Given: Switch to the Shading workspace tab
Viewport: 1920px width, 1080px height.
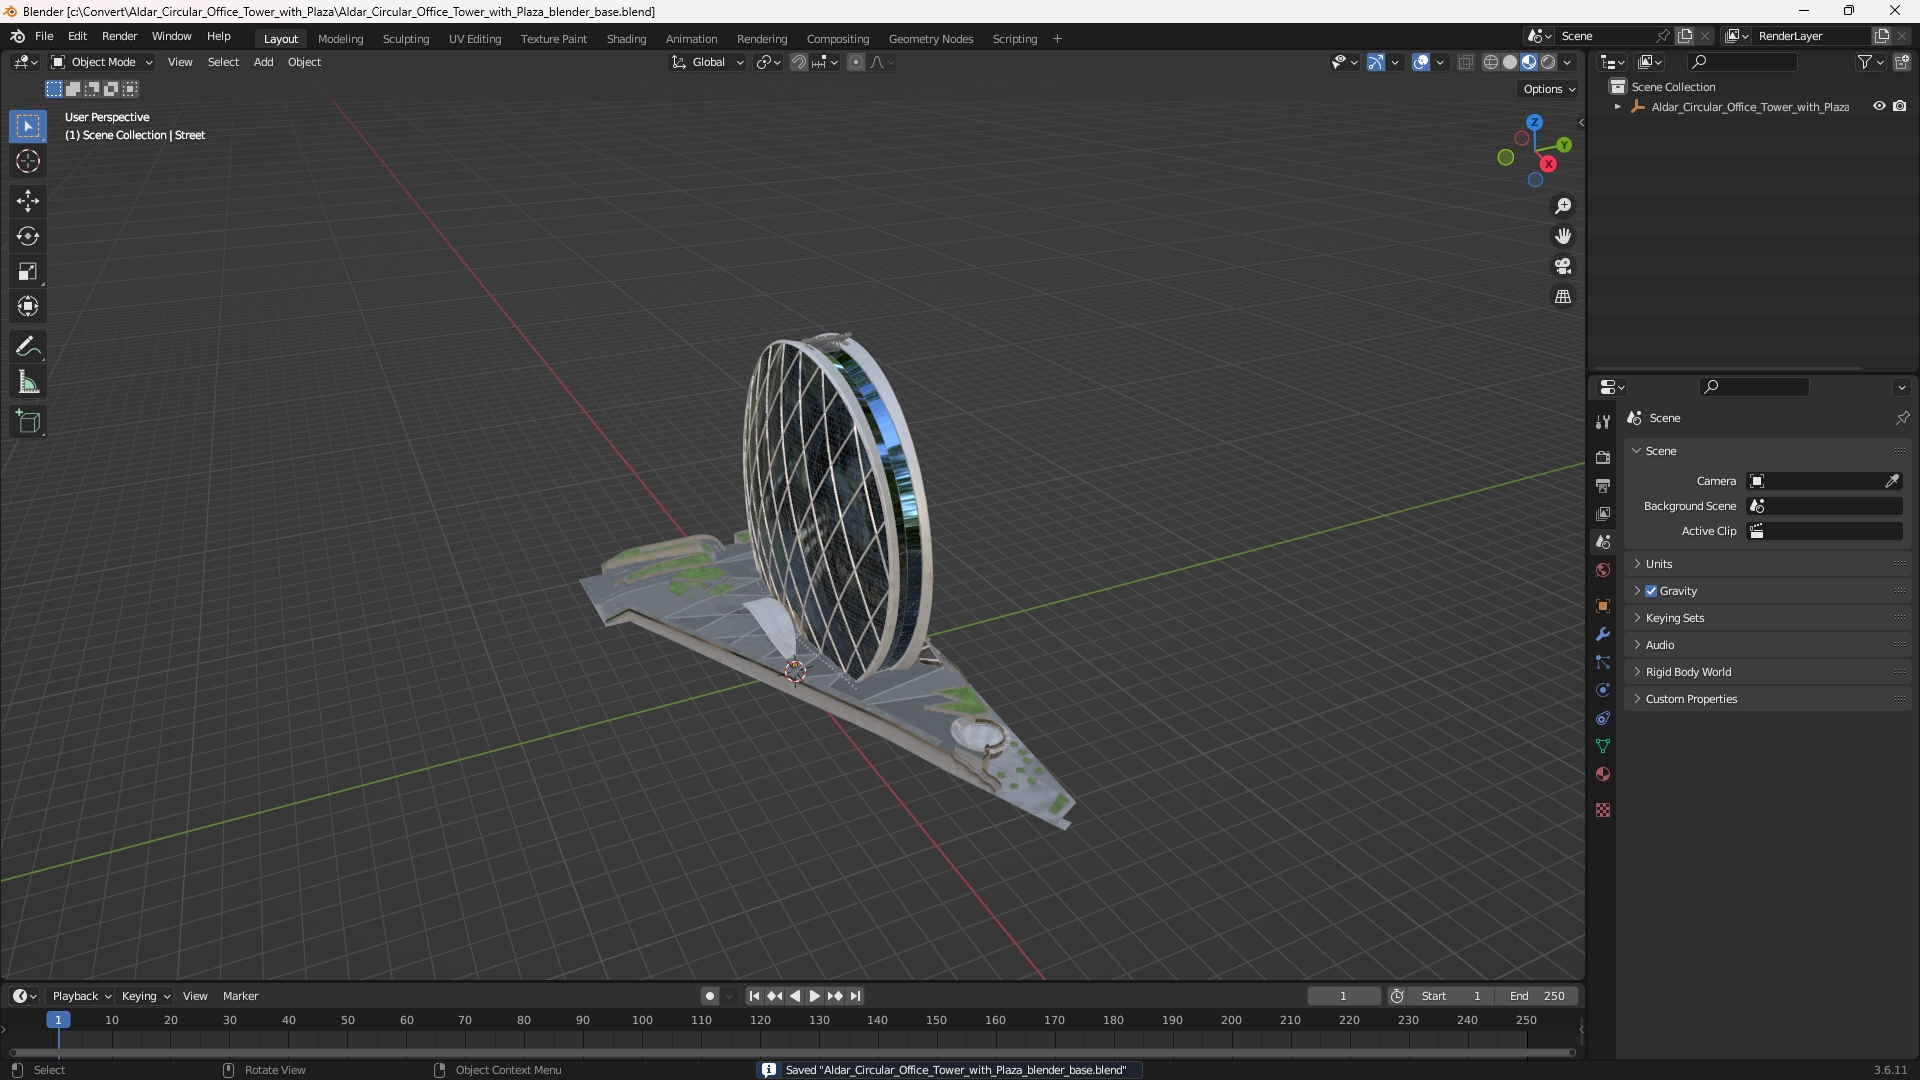Looking at the screenshot, I should [x=626, y=39].
